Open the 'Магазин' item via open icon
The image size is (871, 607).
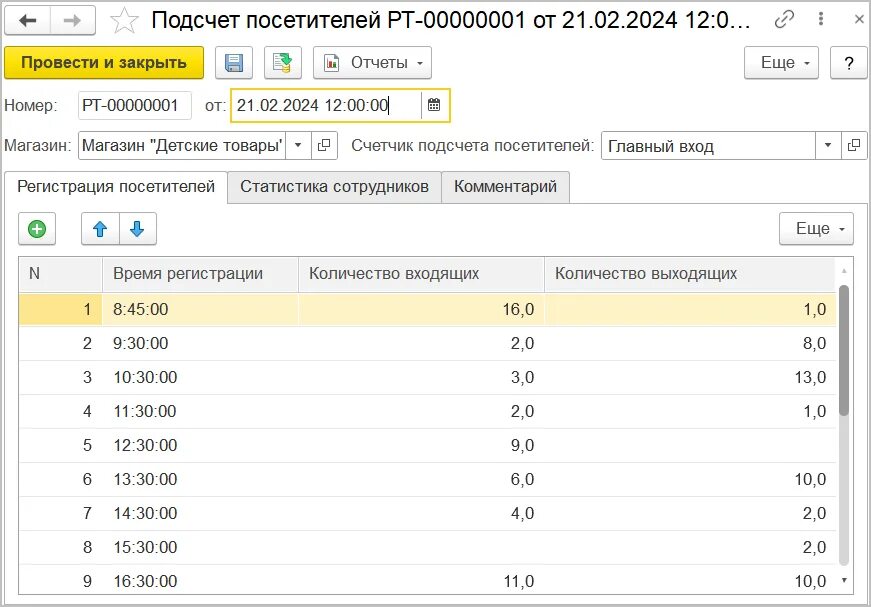pyautogui.click(x=324, y=146)
